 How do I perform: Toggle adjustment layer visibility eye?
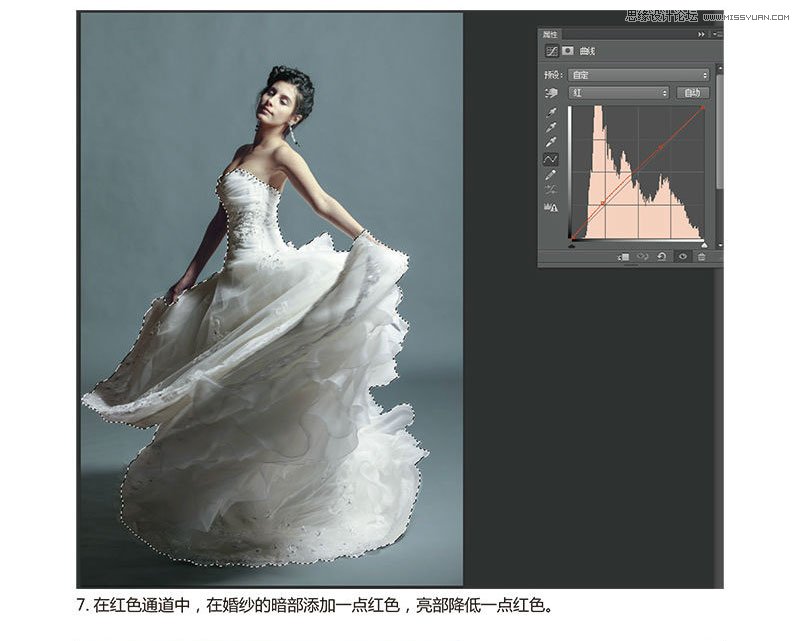(682, 257)
